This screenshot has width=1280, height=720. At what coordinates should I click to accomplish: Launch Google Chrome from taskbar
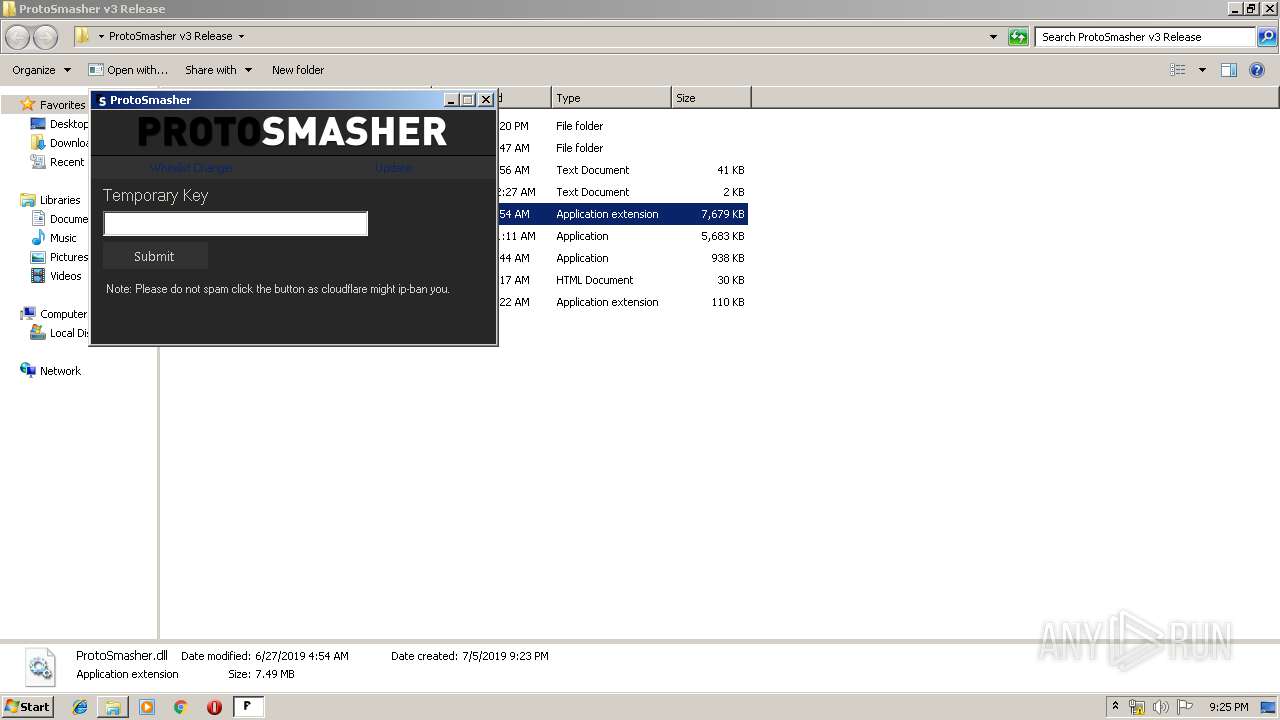pyautogui.click(x=180, y=707)
